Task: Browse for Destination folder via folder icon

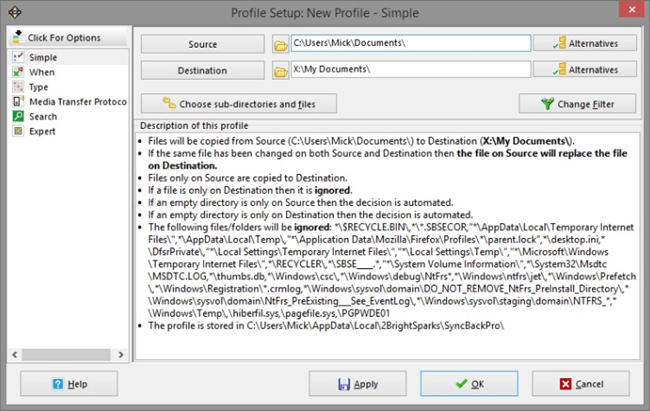Action: tap(281, 71)
